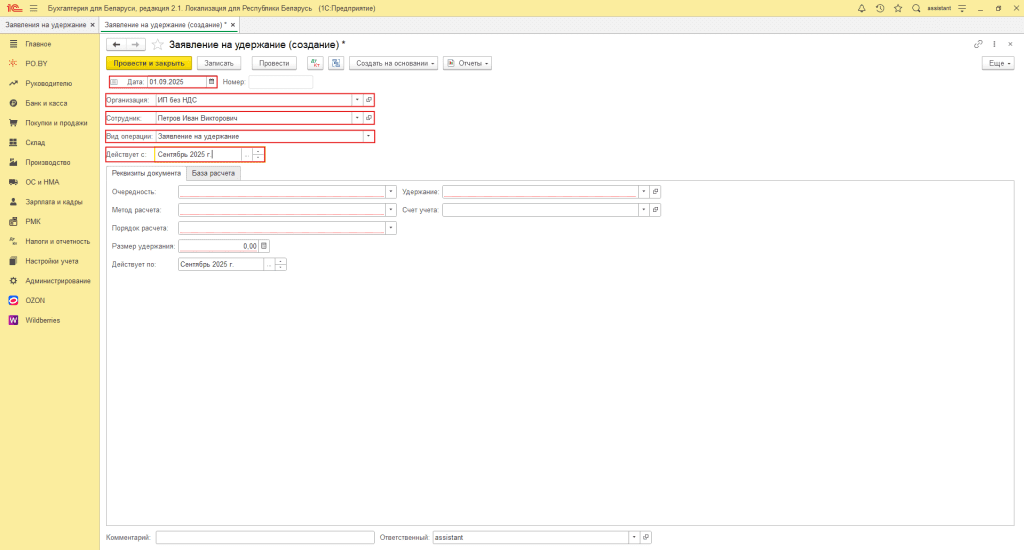Click the Записать button
1024x550 pixels.
tap(219, 63)
